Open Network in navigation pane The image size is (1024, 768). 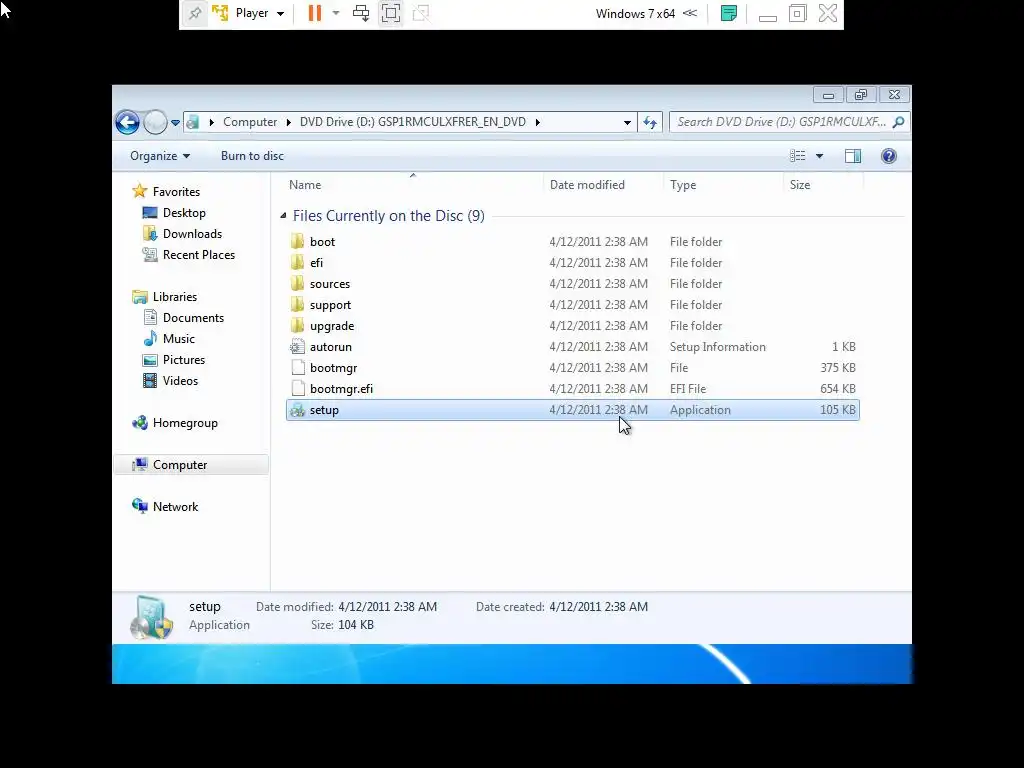(x=175, y=507)
